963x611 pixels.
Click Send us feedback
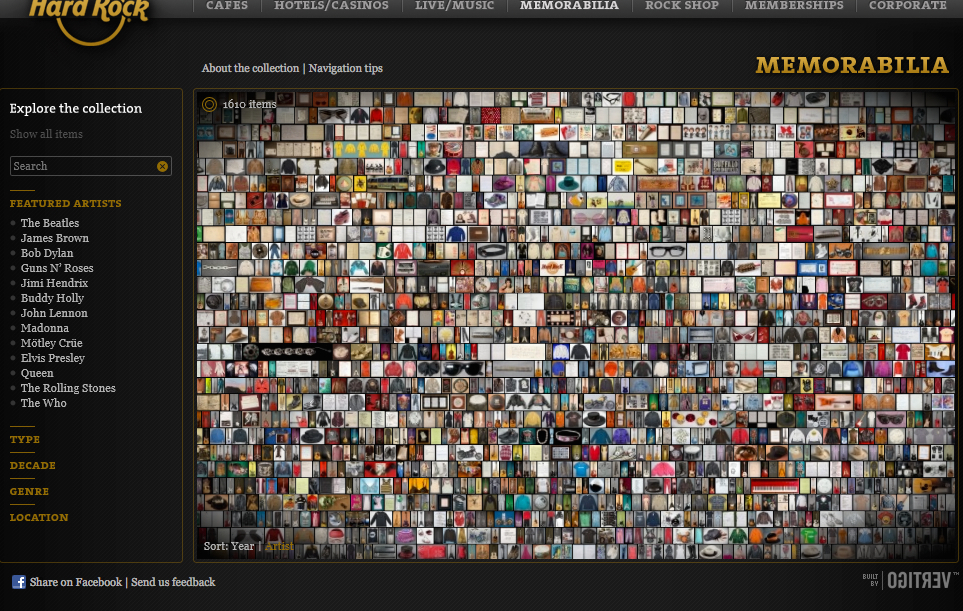(173, 582)
